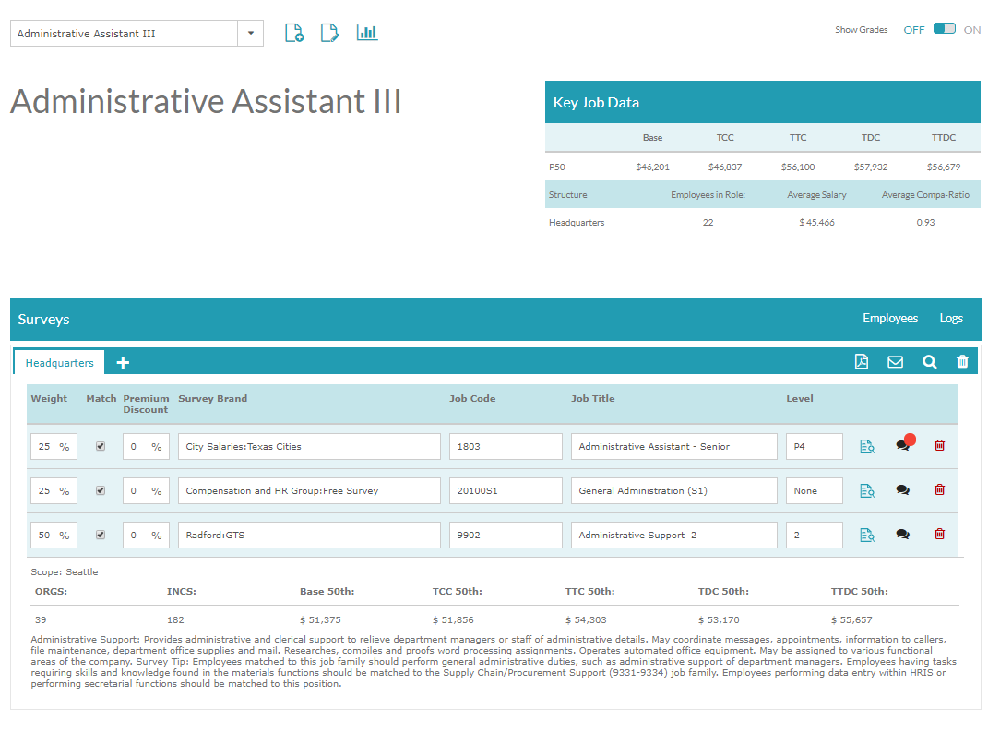View the Logs link

click(x=951, y=318)
